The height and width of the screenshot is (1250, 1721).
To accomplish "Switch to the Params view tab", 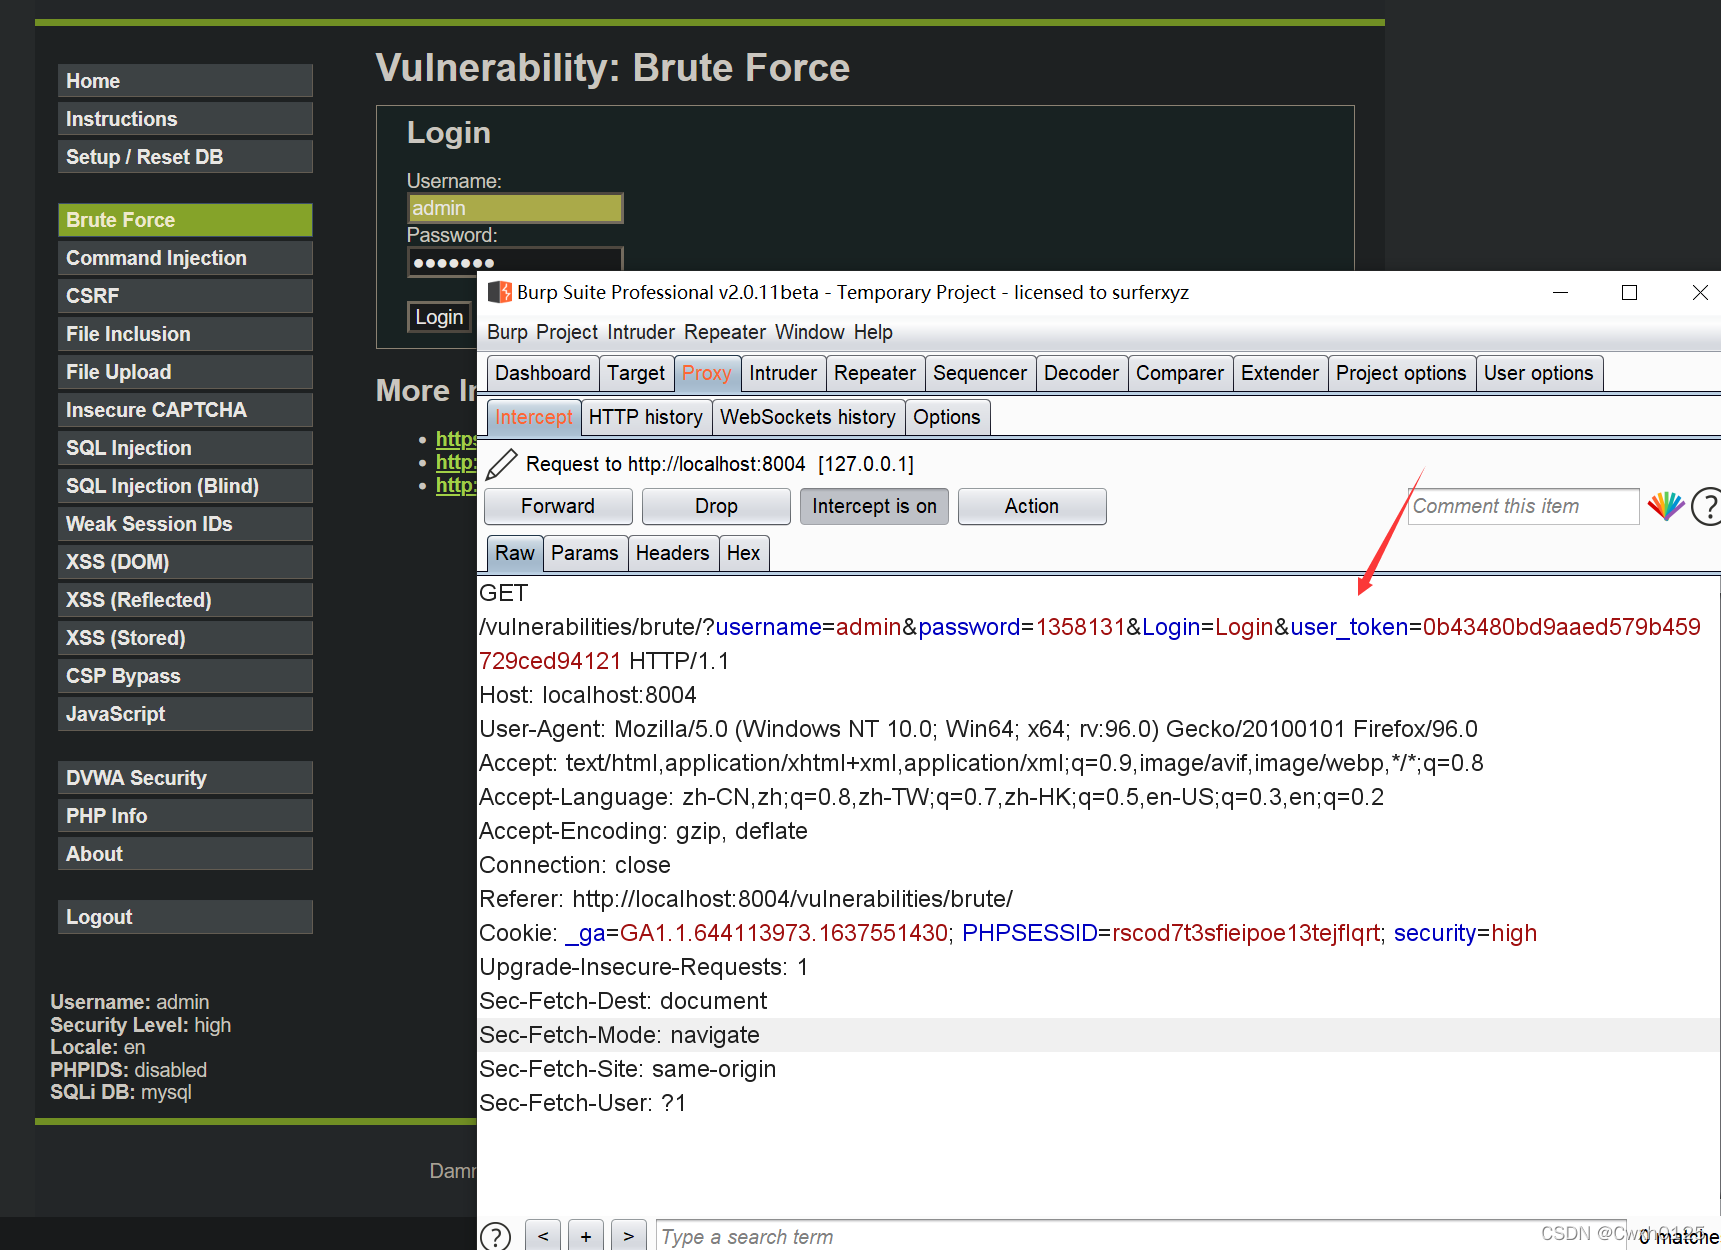I will point(585,553).
